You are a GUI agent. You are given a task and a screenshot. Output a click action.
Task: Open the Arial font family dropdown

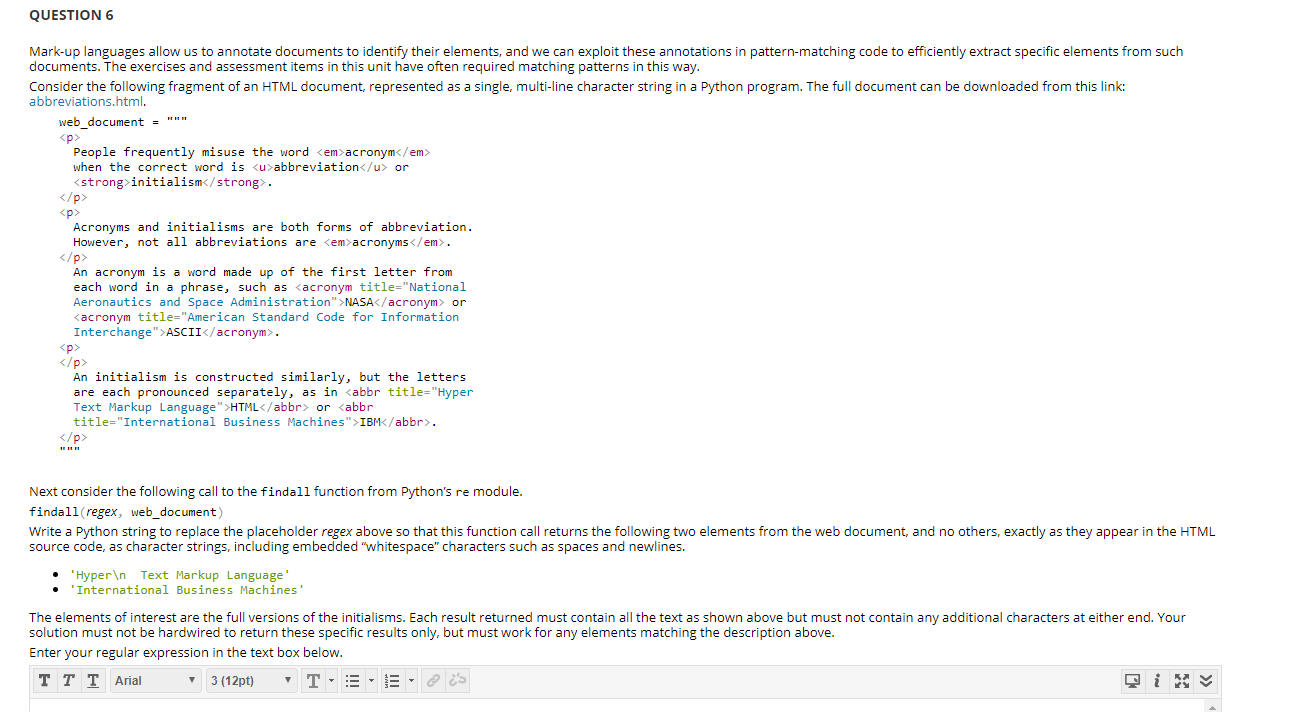point(155,680)
